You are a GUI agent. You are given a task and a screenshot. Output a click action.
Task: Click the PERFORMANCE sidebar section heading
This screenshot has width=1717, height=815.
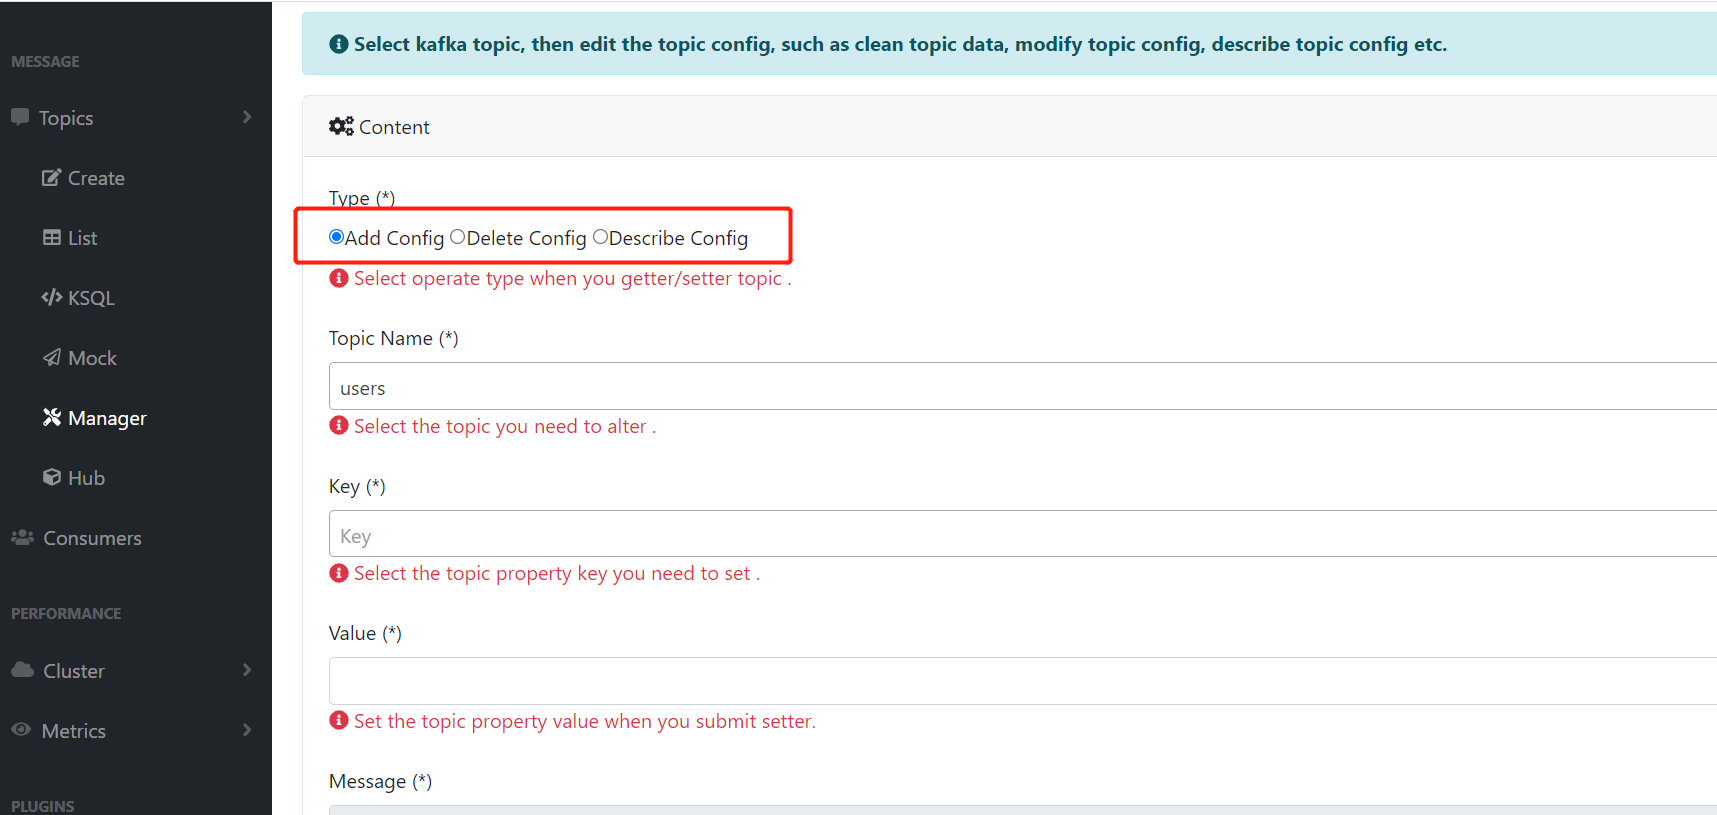pyautogui.click(x=66, y=613)
